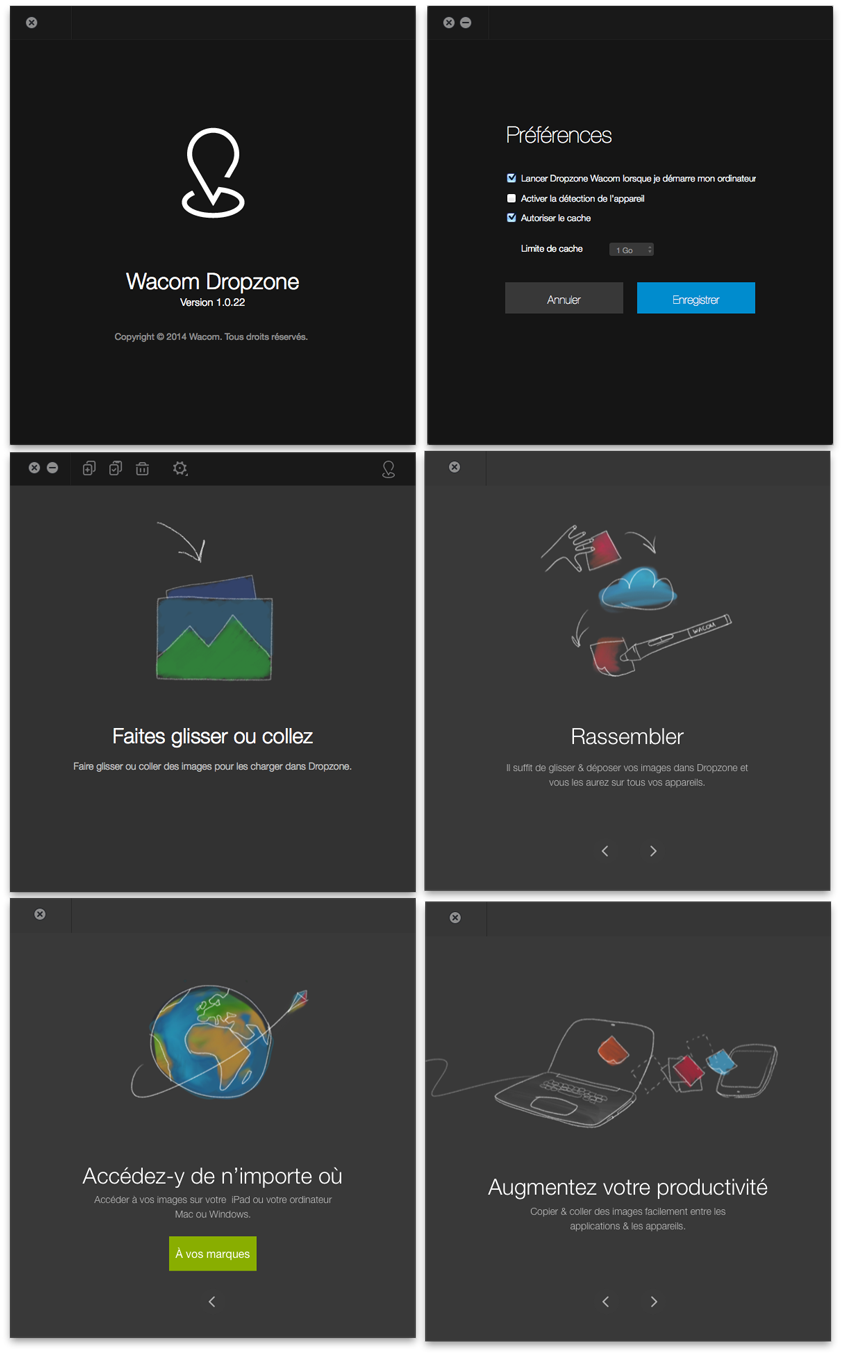Enable 'Activer la détection de l'appareil' checkbox
The height and width of the screenshot is (1370, 850).
[x=511, y=198]
